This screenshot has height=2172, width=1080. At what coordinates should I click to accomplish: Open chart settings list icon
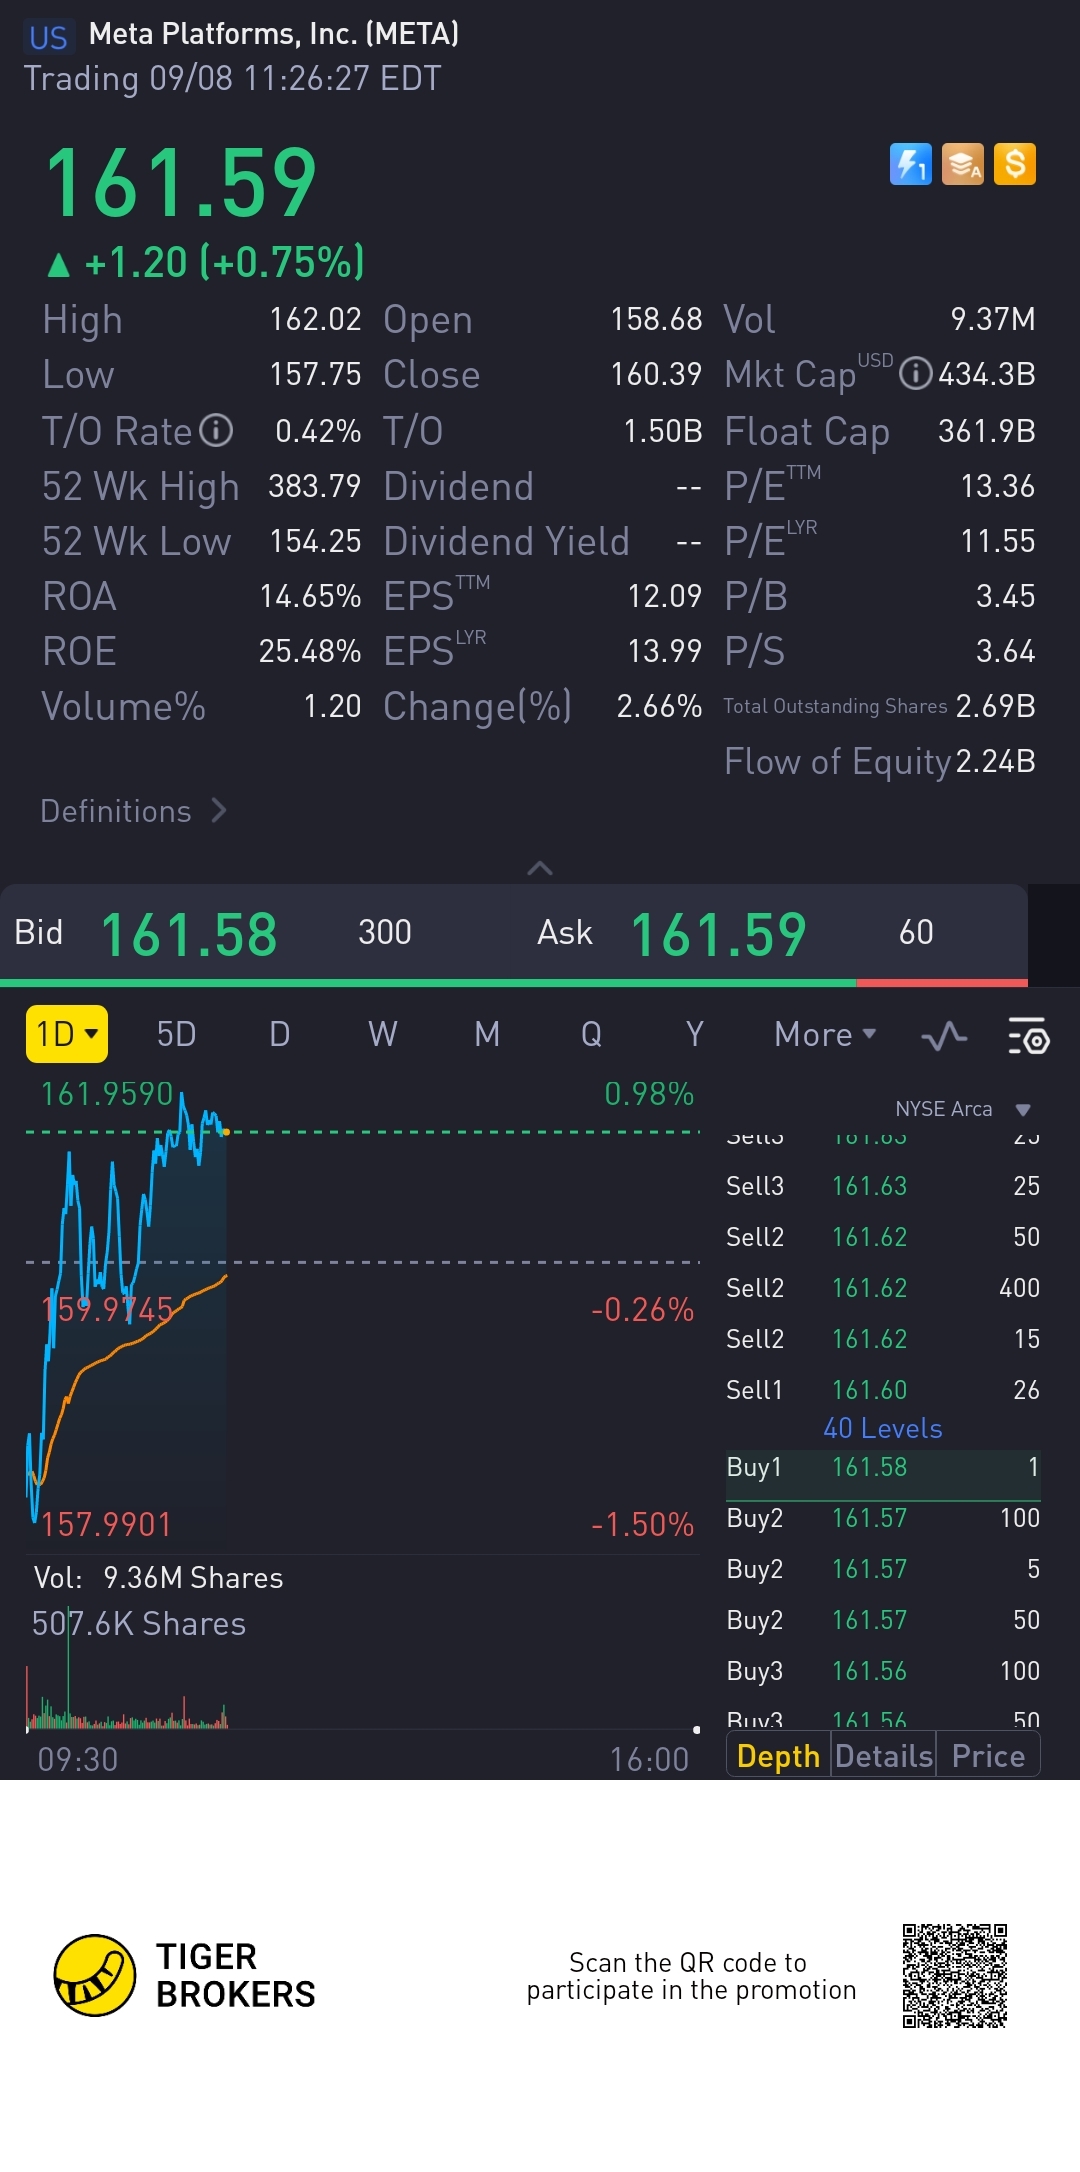click(x=1028, y=1035)
